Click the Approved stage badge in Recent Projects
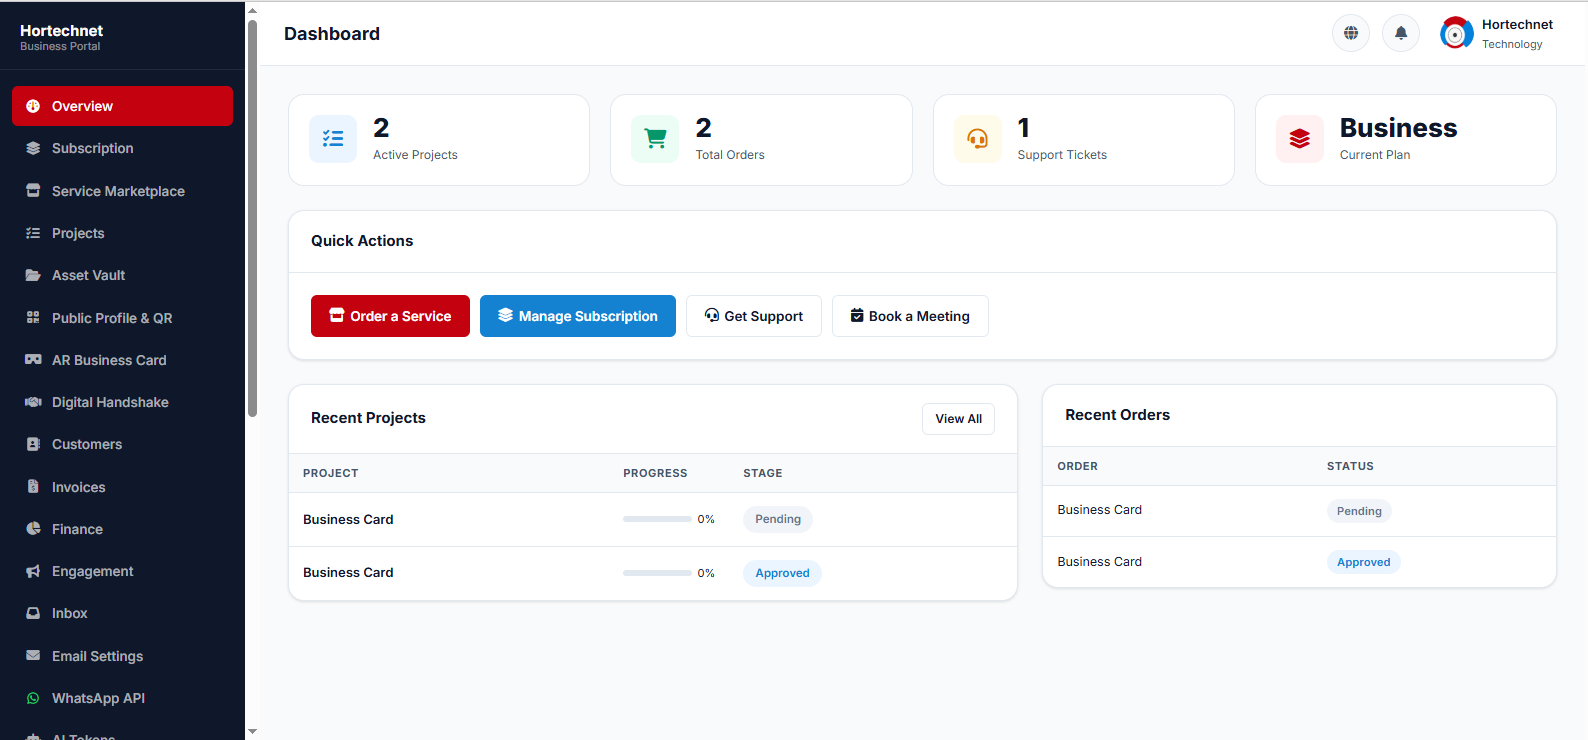 [x=782, y=573]
